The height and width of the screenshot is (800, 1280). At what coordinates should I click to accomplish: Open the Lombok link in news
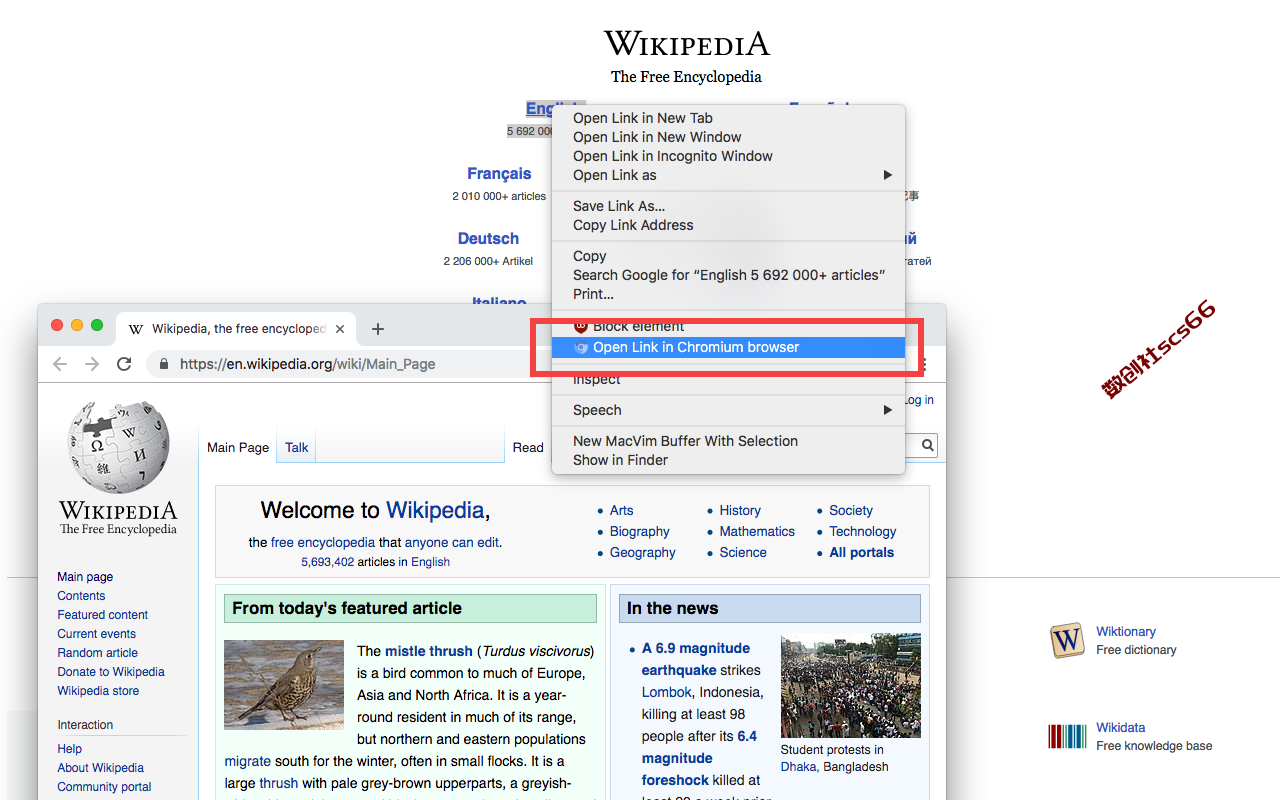point(667,692)
